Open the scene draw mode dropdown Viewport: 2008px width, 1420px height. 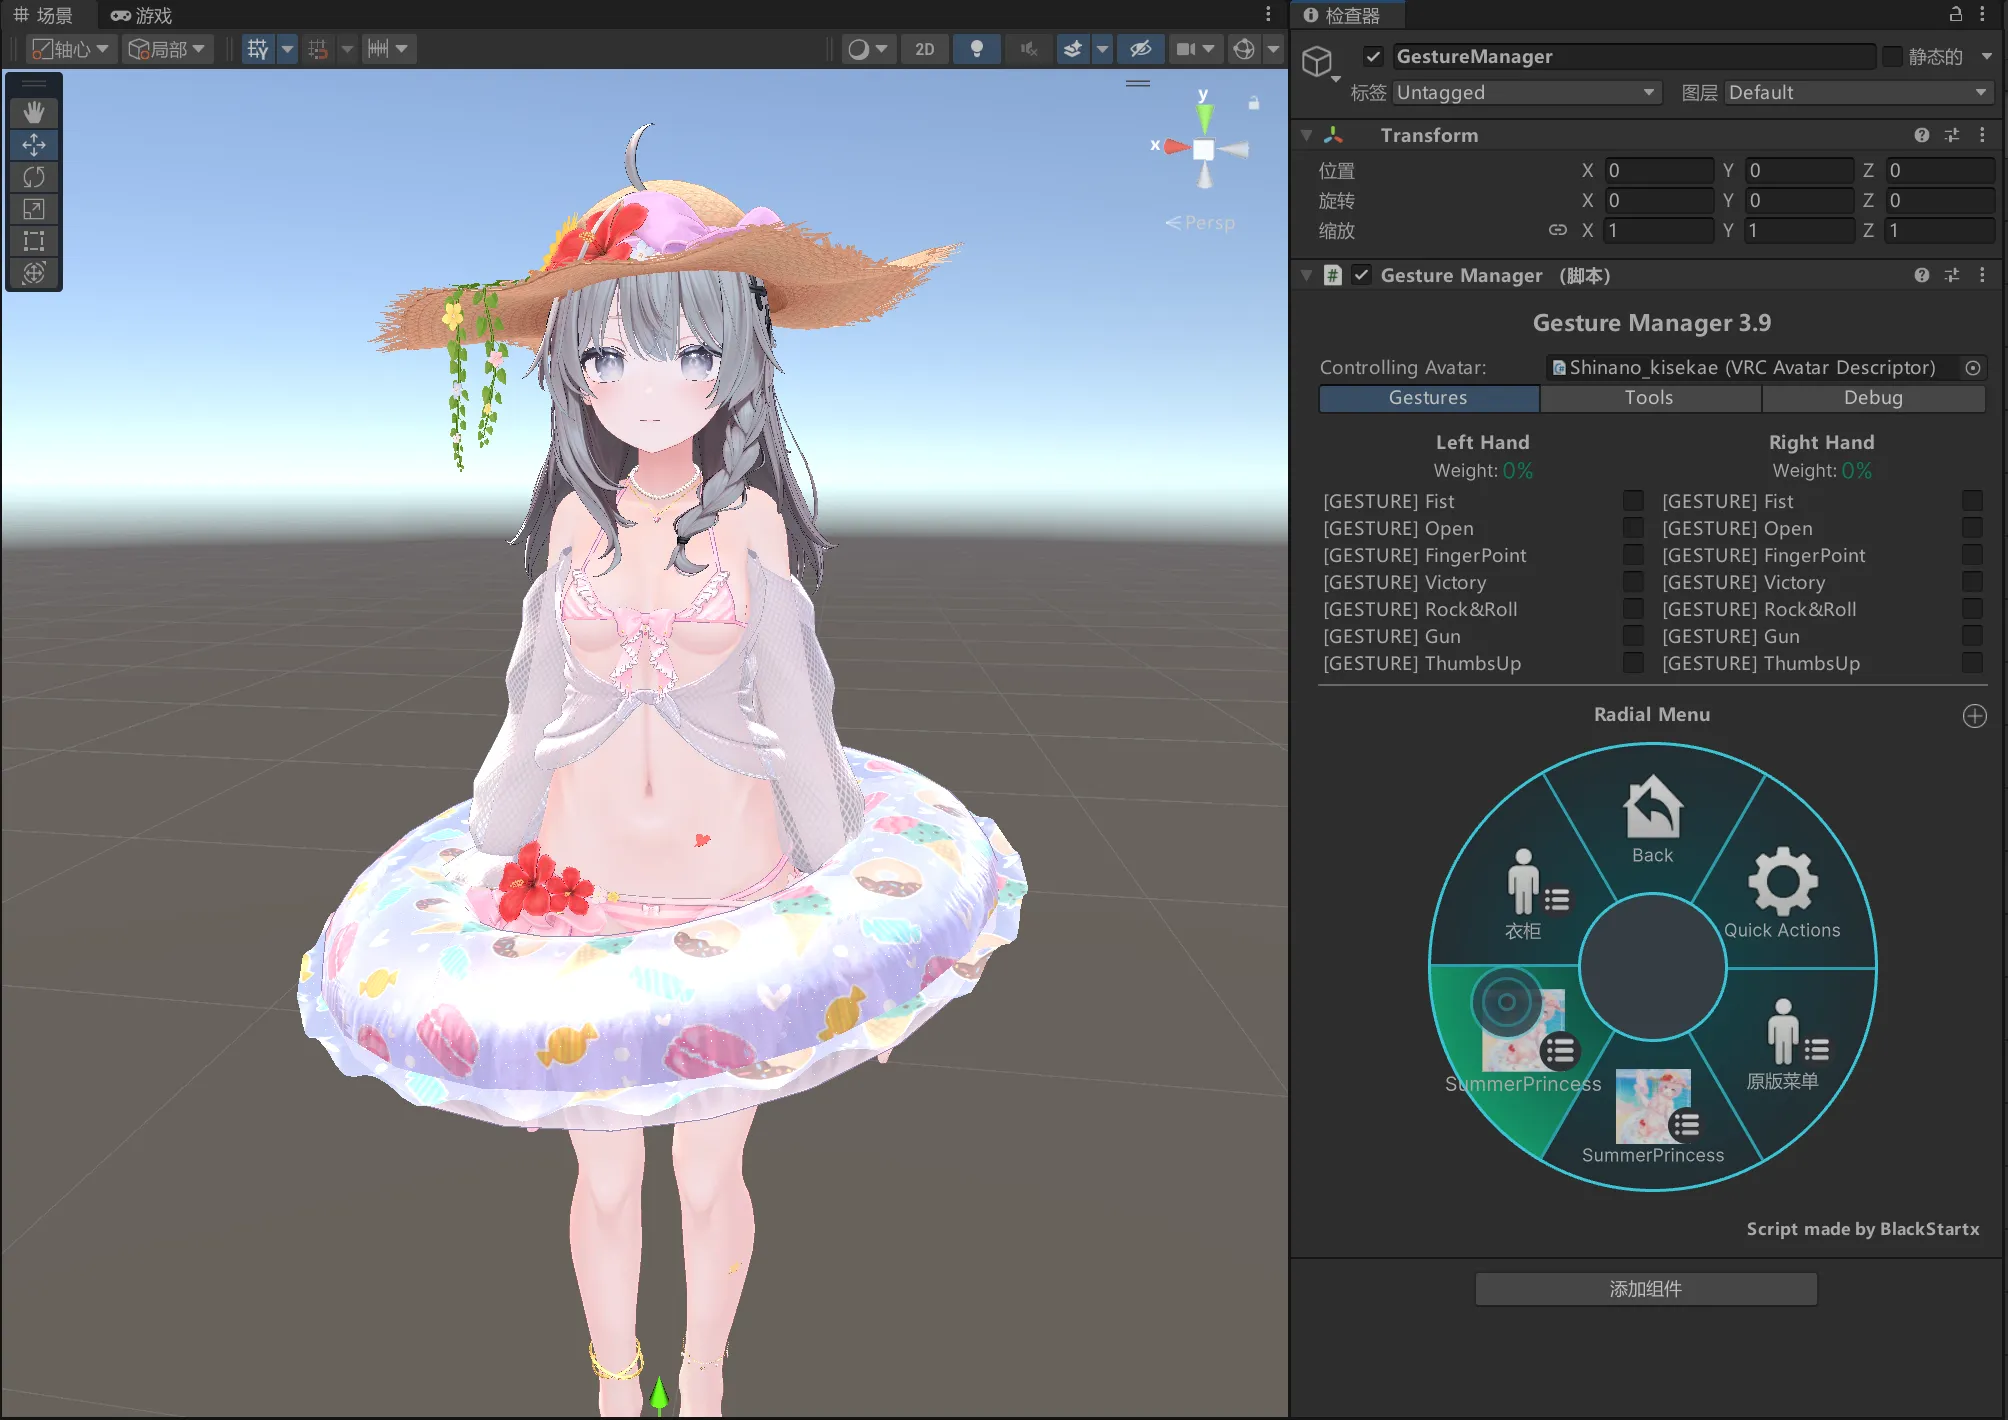point(867,49)
